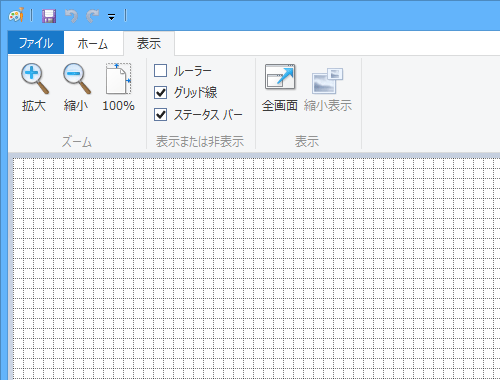Screen dimensions: 500x380
Task: Switch to the ホーム tab
Action: tap(92, 43)
